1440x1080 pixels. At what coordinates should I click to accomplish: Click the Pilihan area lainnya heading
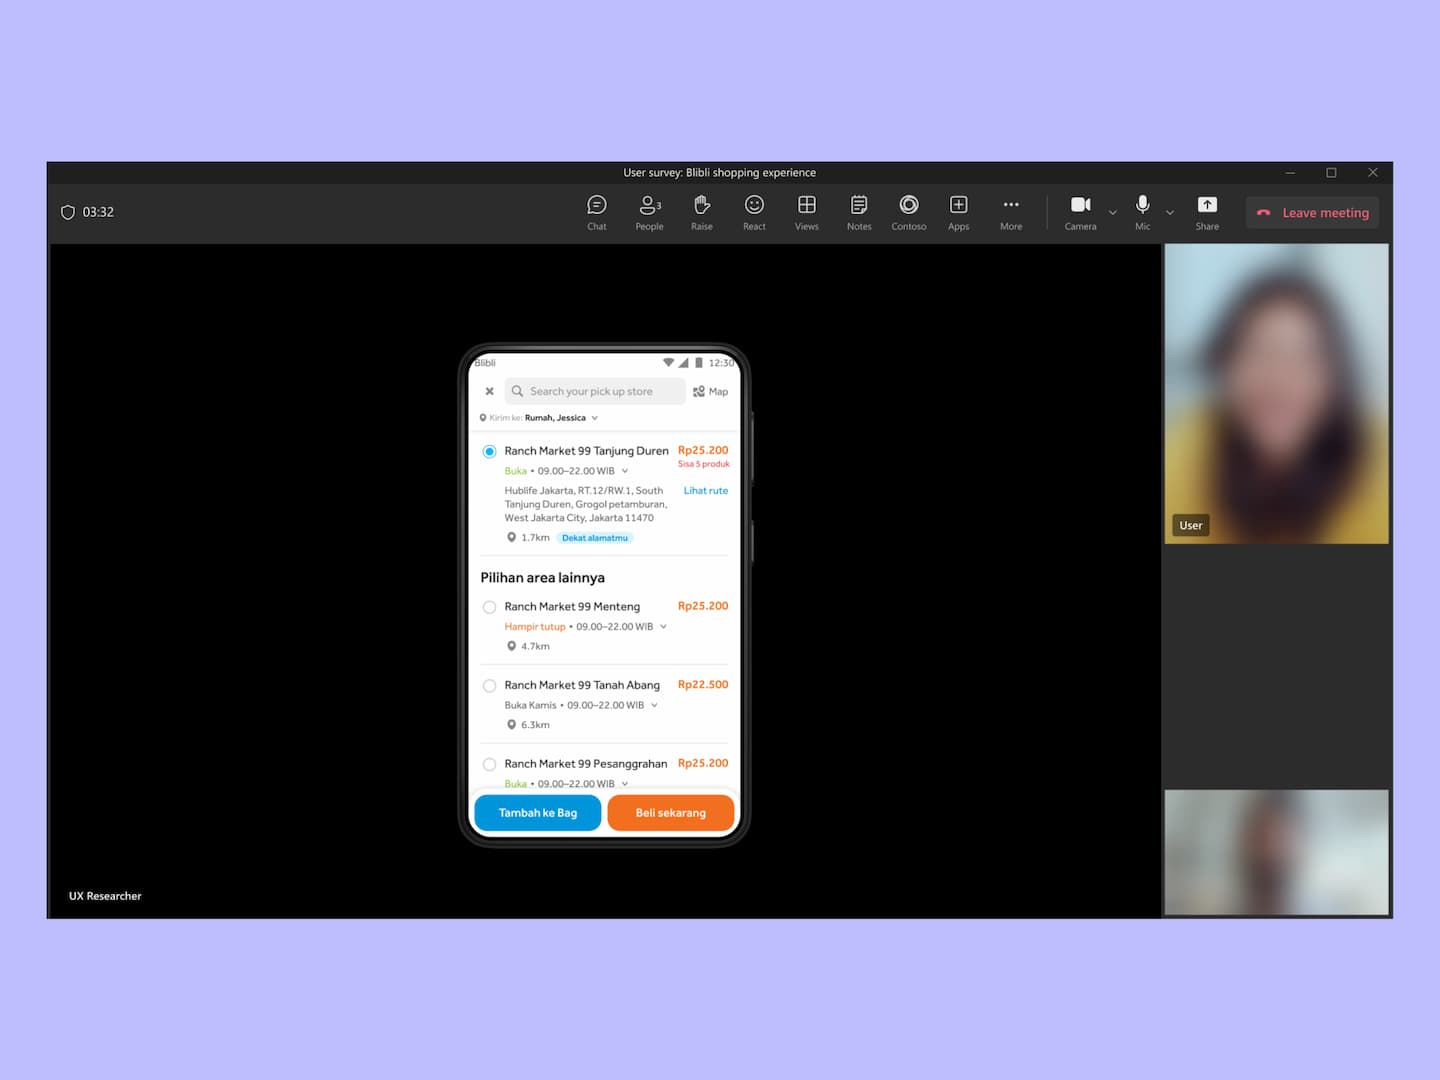tap(542, 578)
